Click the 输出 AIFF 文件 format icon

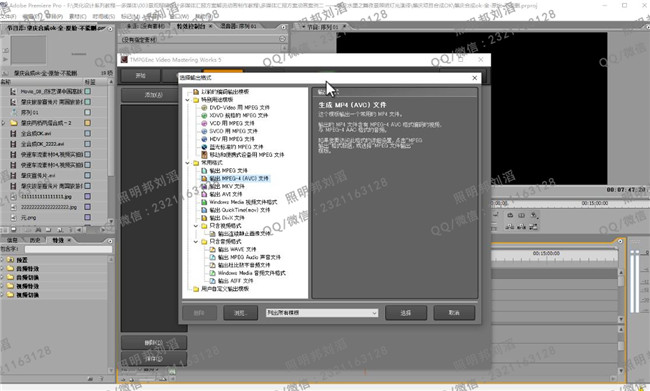[x=212, y=281]
